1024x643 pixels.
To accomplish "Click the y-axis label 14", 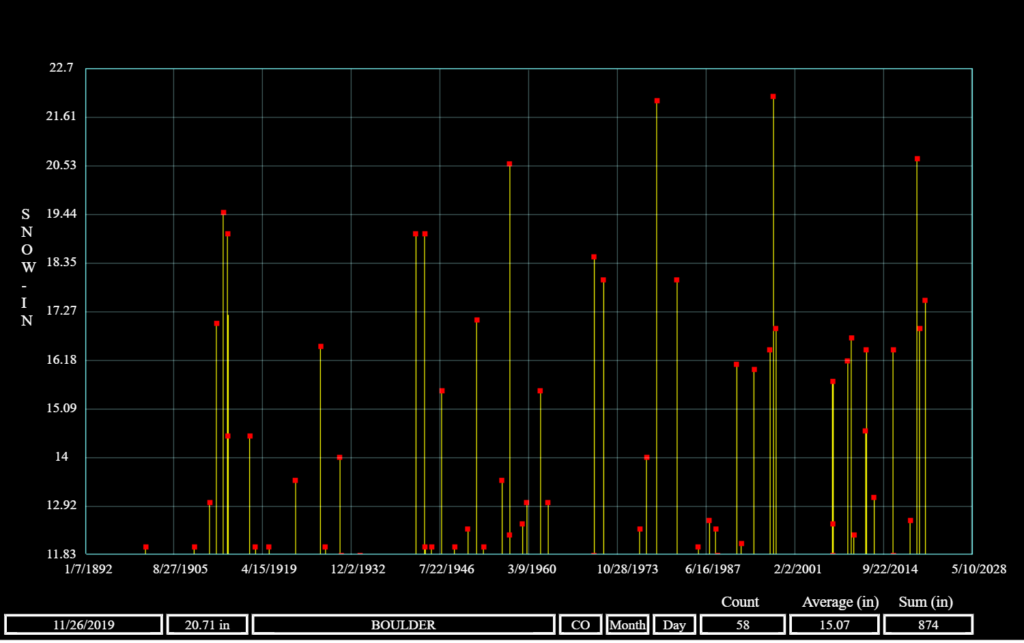I will pos(61,457).
